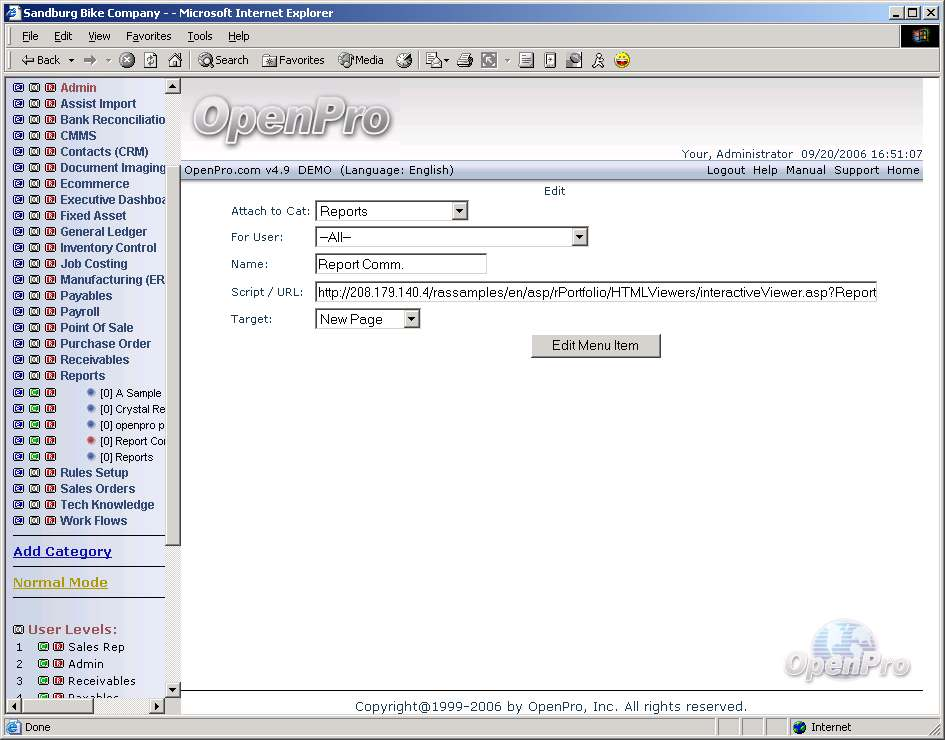This screenshot has width=945, height=740.
Task: Click the Name text field
Action: click(400, 265)
